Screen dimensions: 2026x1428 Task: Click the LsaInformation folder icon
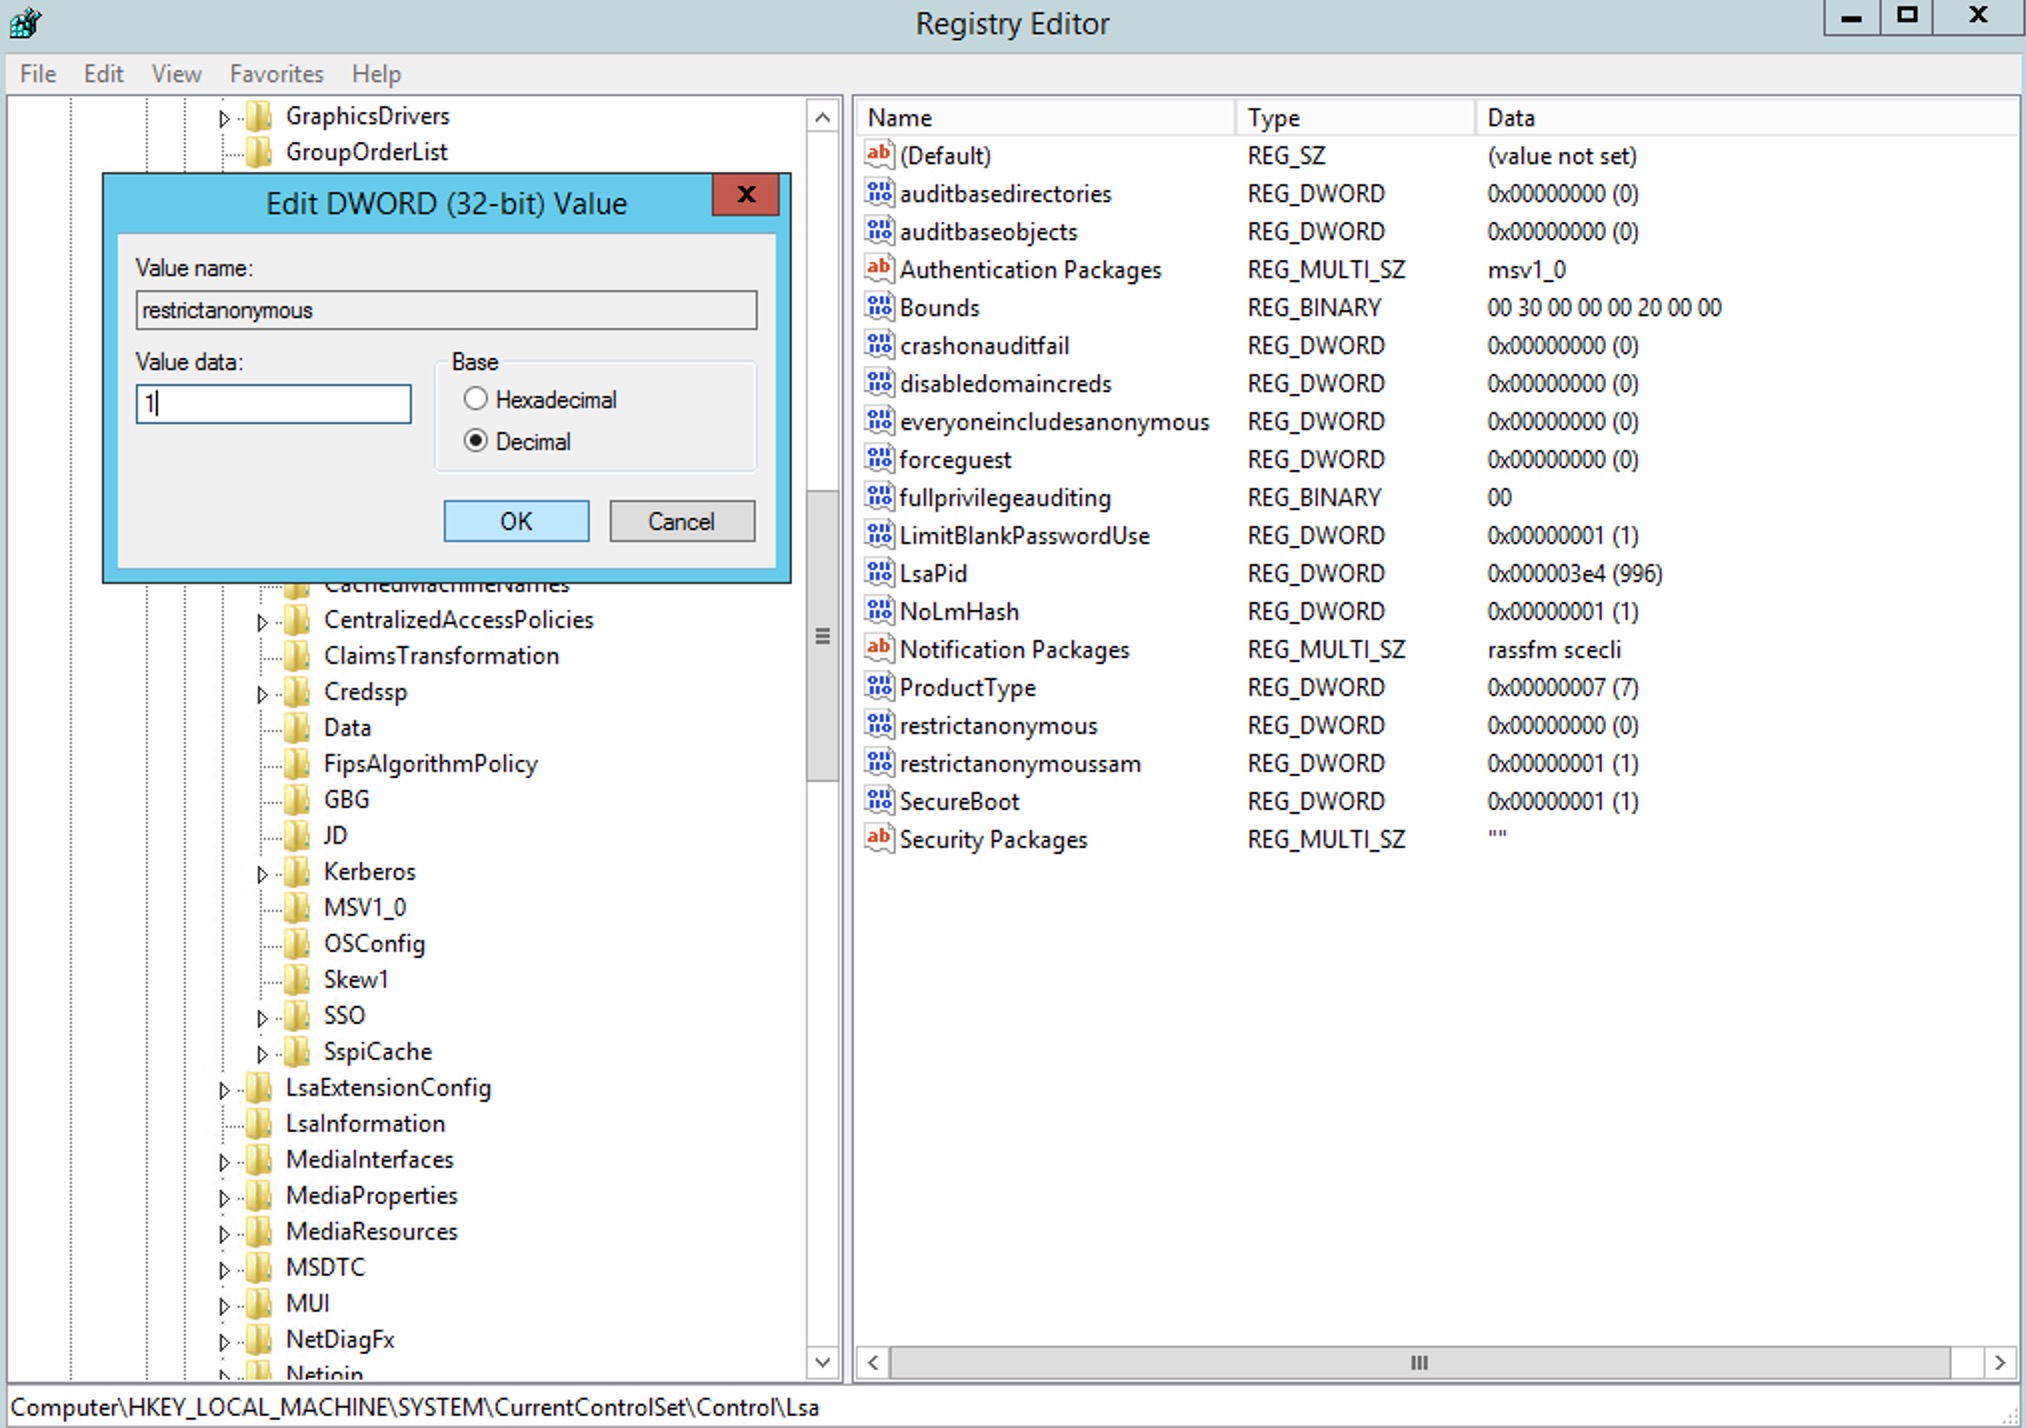(259, 1124)
